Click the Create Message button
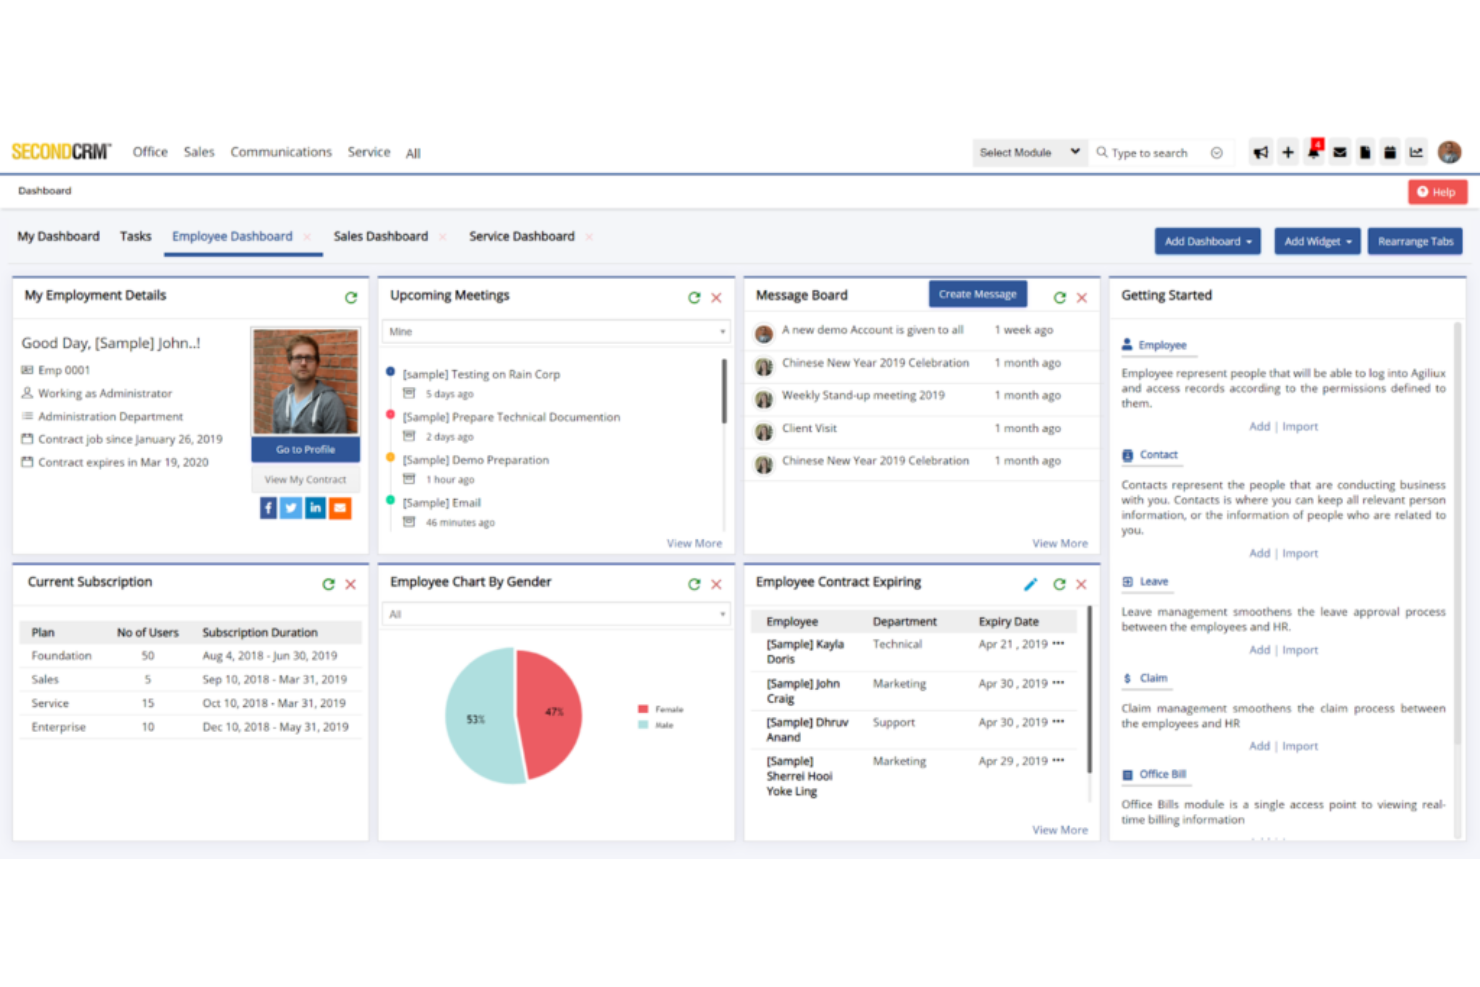This screenshot has width=1480, height=987. (977, 293)
